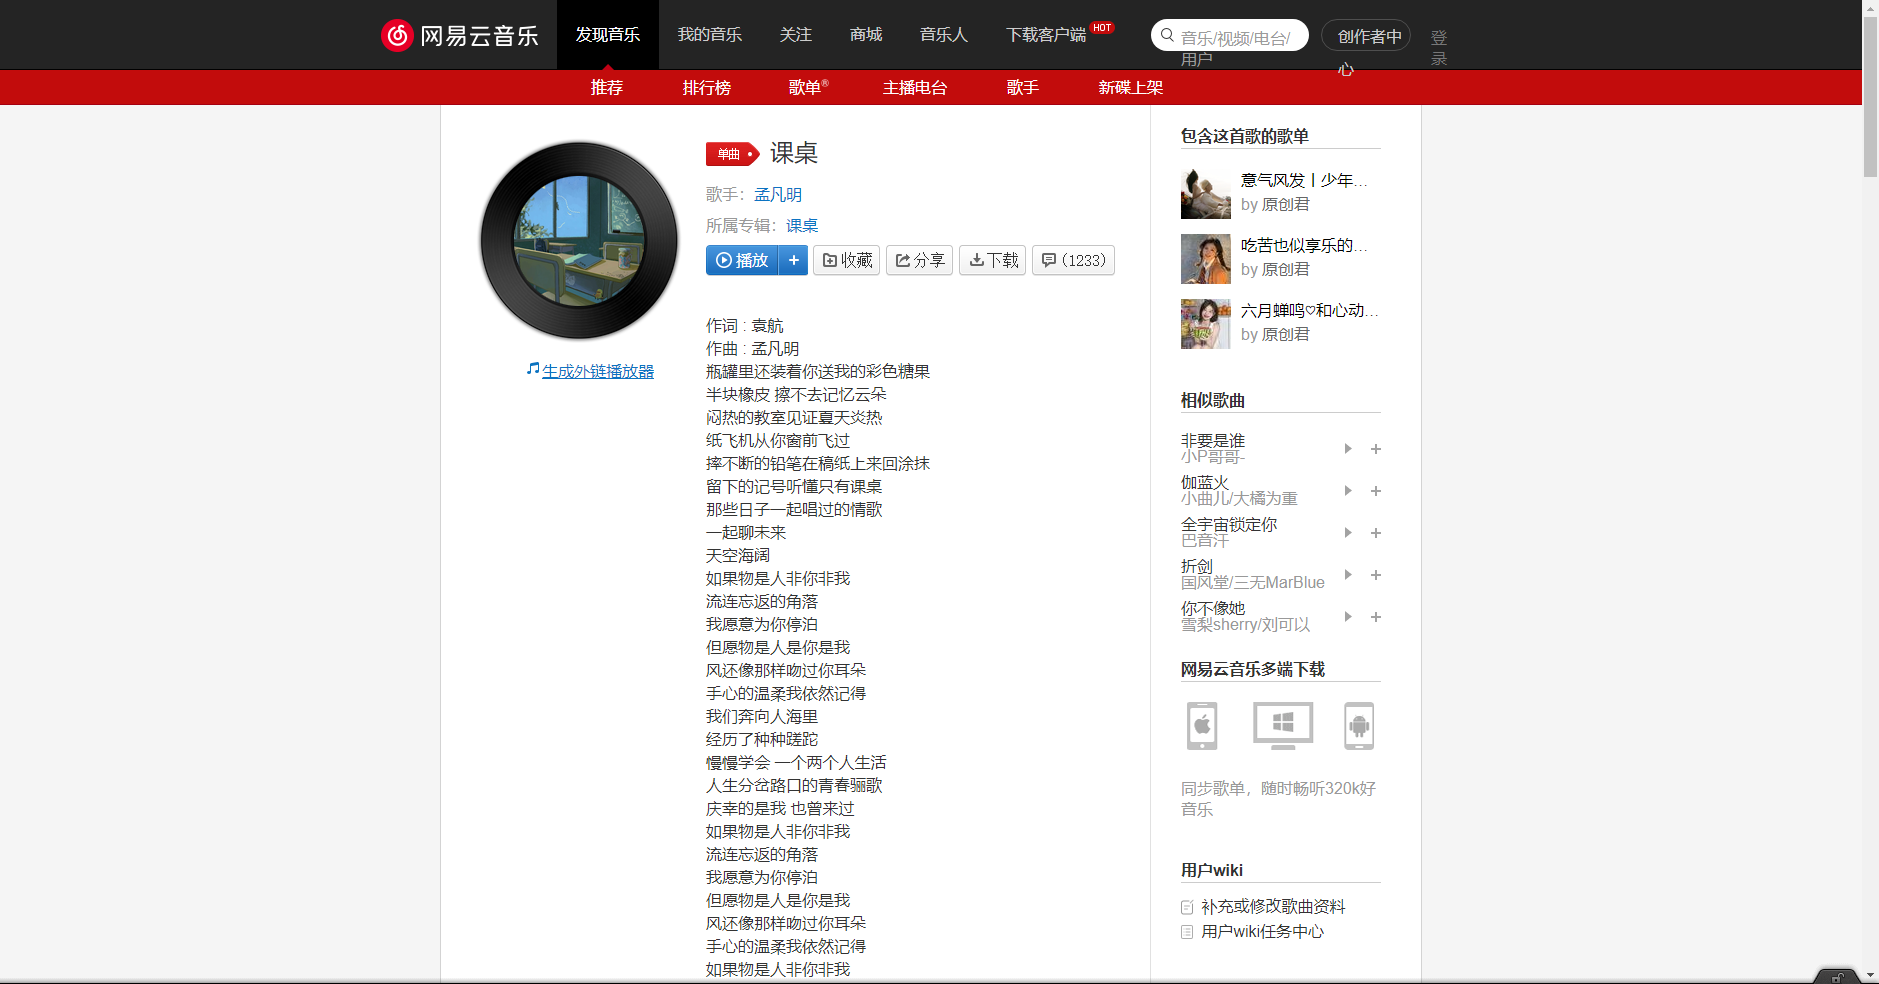Click the NetEase Cloud Music logo

click(461, 35)
